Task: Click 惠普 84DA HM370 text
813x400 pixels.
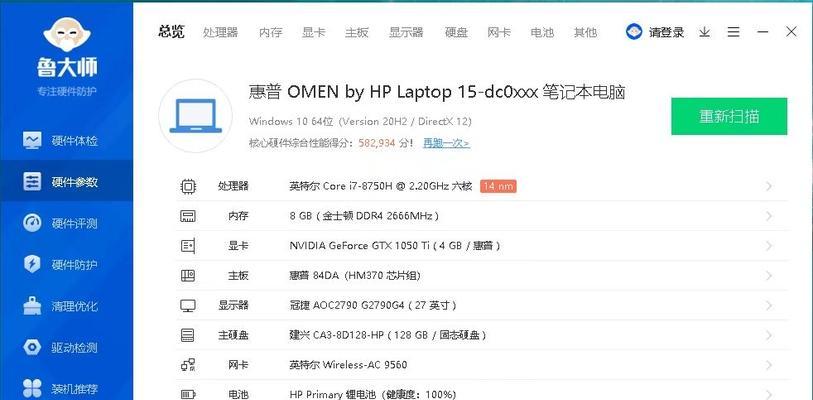Action: pos(355,275)
